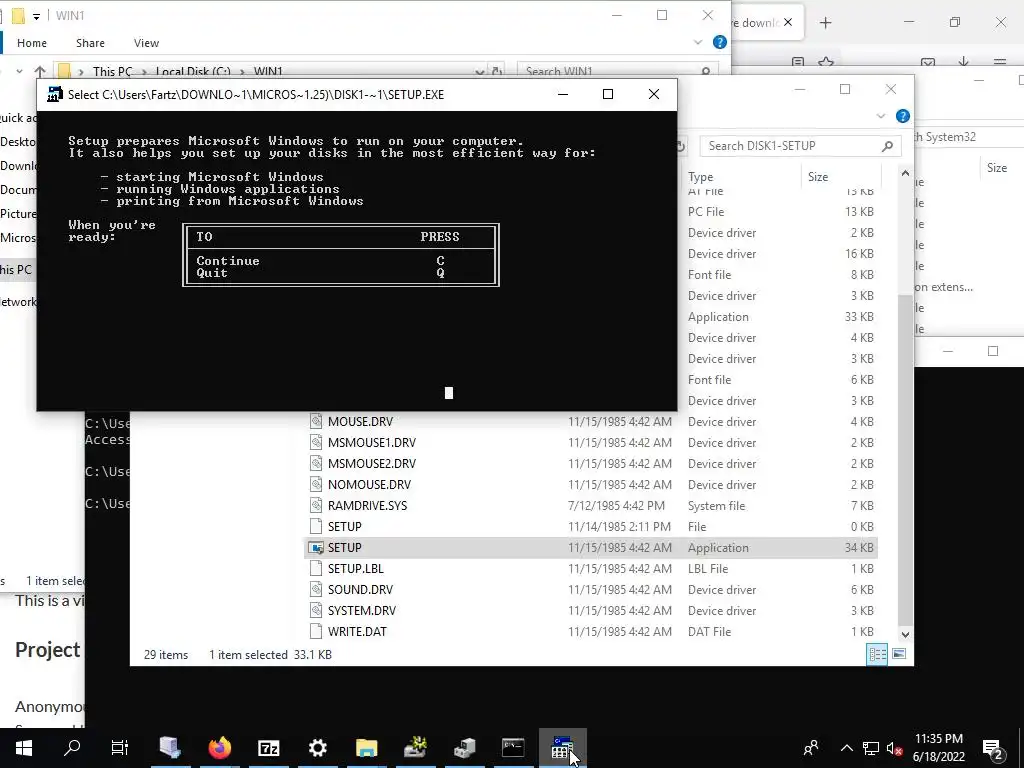The height and width of the screenshot is (768, 1024).
Task: Open the View ribbon tab in WIN1 window
Action: coord(146,43)
